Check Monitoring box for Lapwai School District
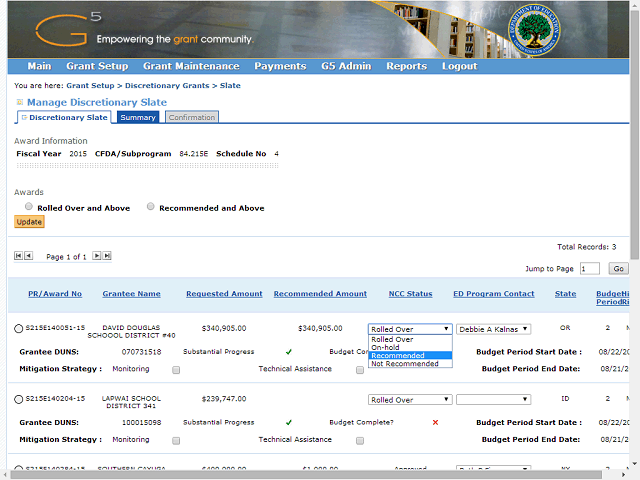Image resolution: width=640 pixels, height=480 pixels. coord(176,440)
